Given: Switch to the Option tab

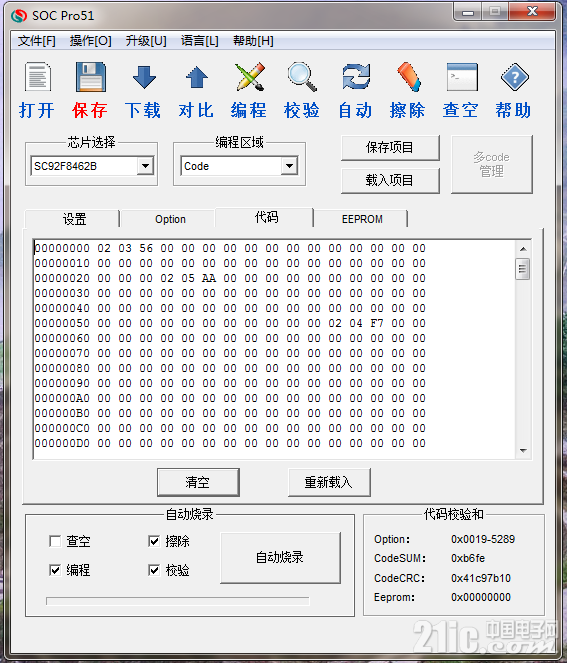Looking at the screenshot, I should (170, 219).
